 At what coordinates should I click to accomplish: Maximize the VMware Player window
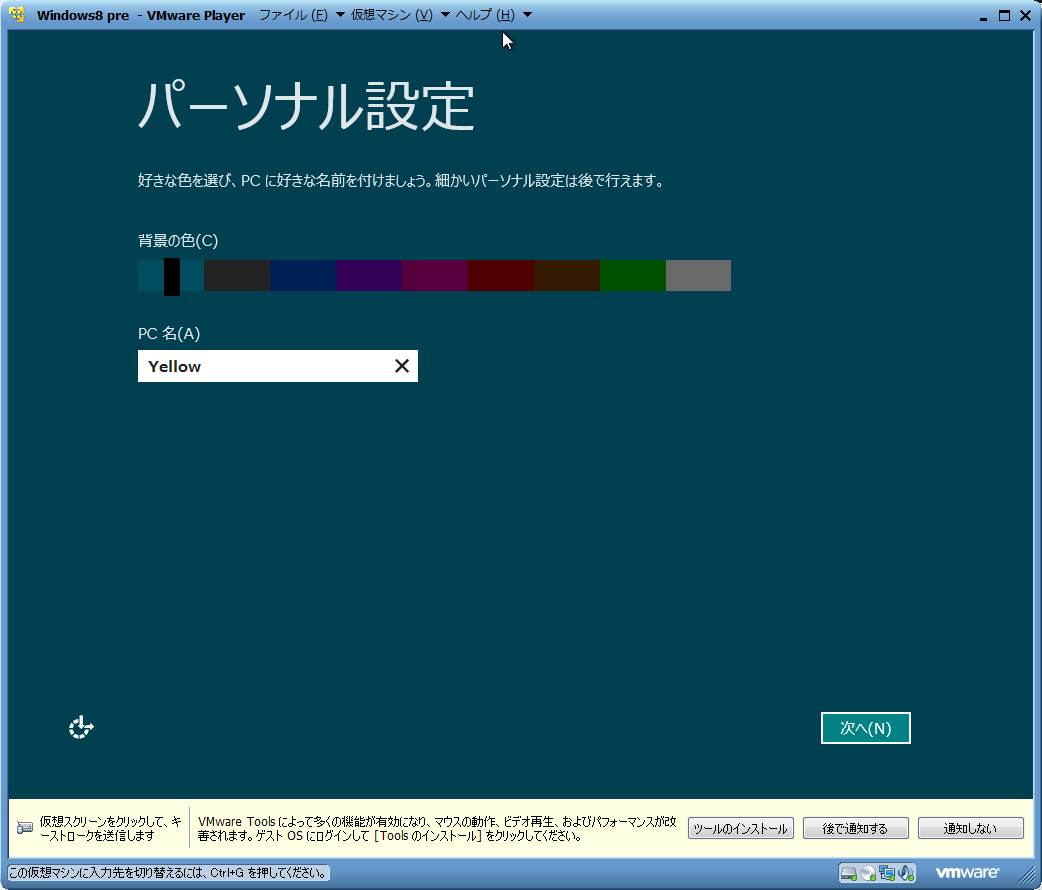coord(1004,15)
